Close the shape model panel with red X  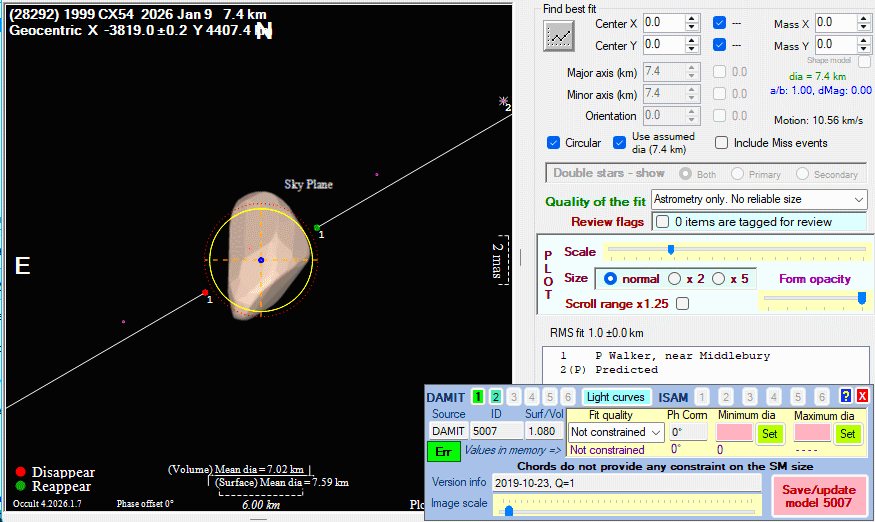click(x=861, y=397)
